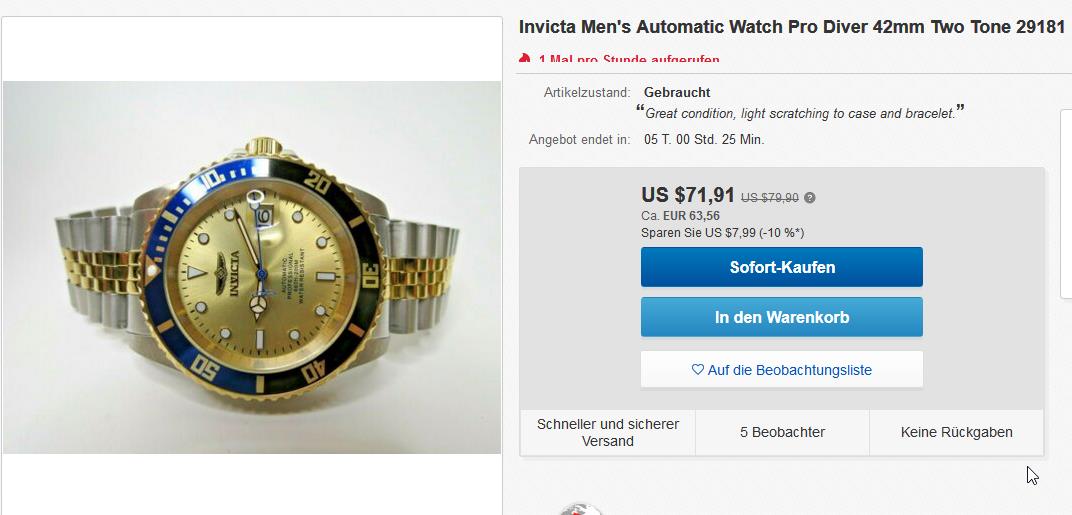Click the partially visible icon below the purchase box
The width and height of the screenshot is (1072, 515).
tap(580, 509)
